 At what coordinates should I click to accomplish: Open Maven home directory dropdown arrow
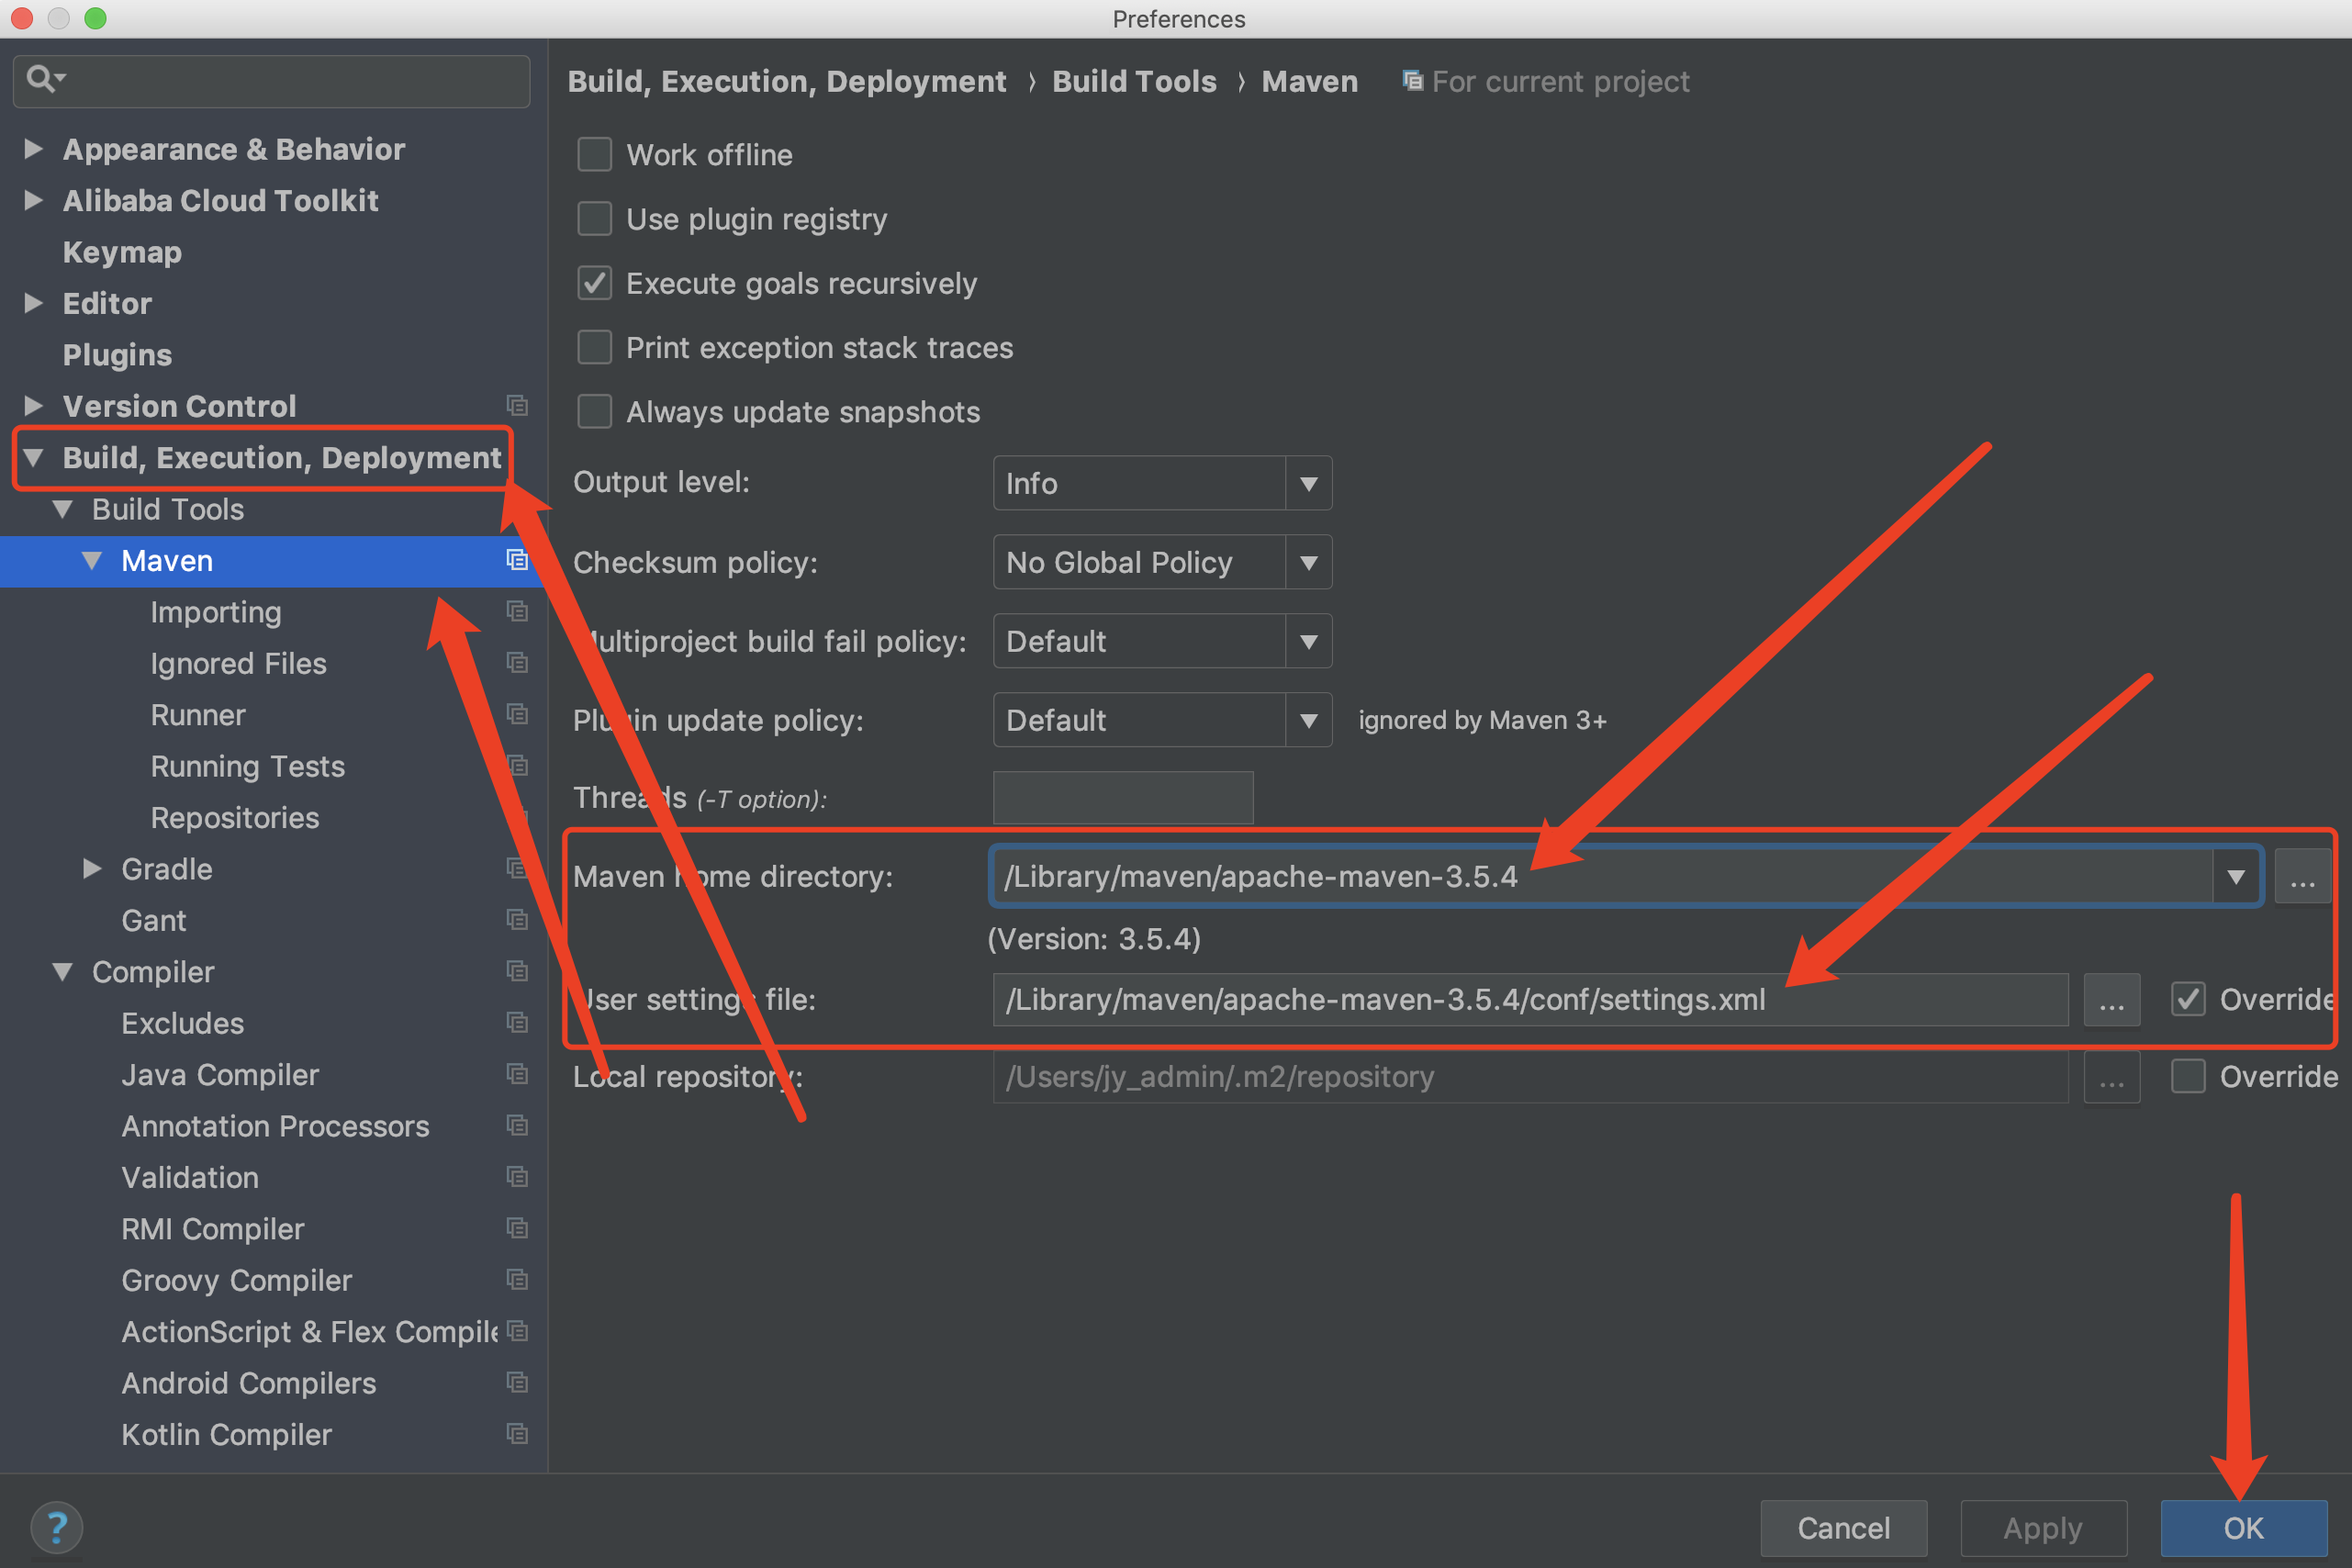click(2235, 877)
